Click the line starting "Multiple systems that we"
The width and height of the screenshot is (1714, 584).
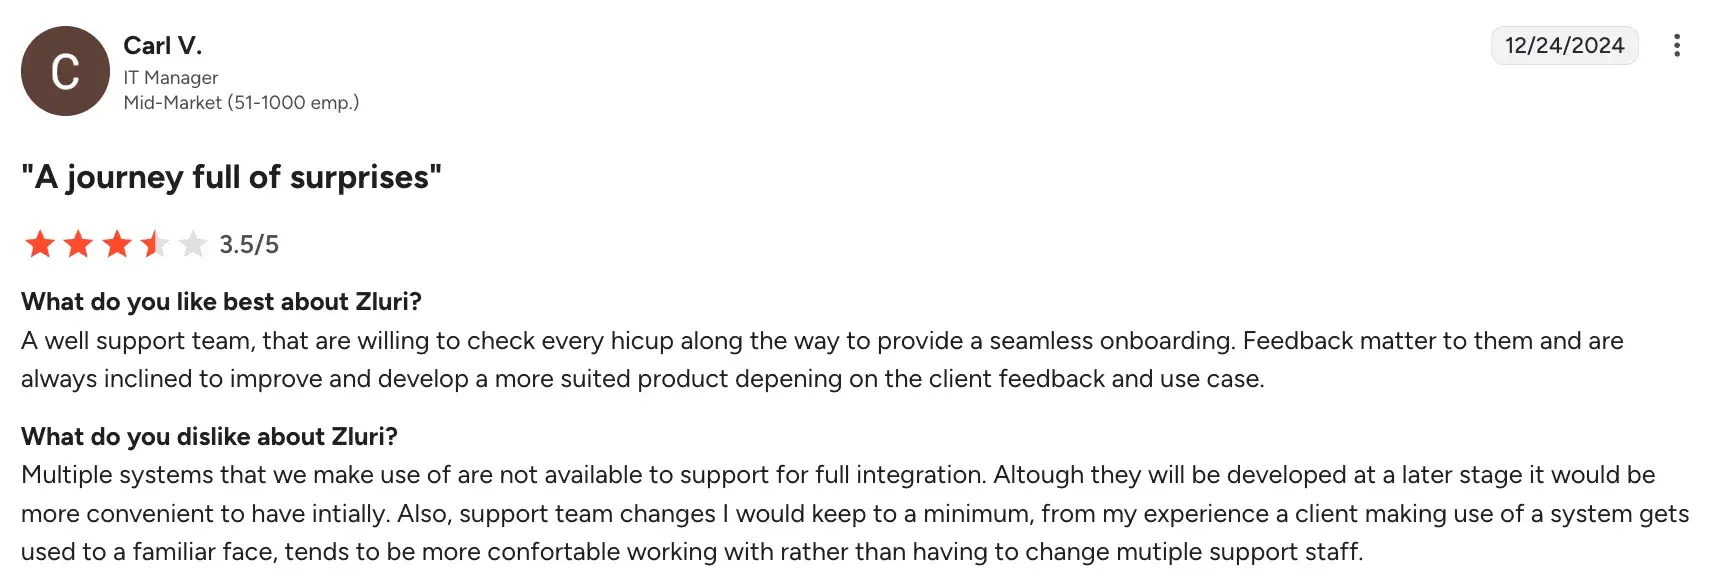pos(838,475)
